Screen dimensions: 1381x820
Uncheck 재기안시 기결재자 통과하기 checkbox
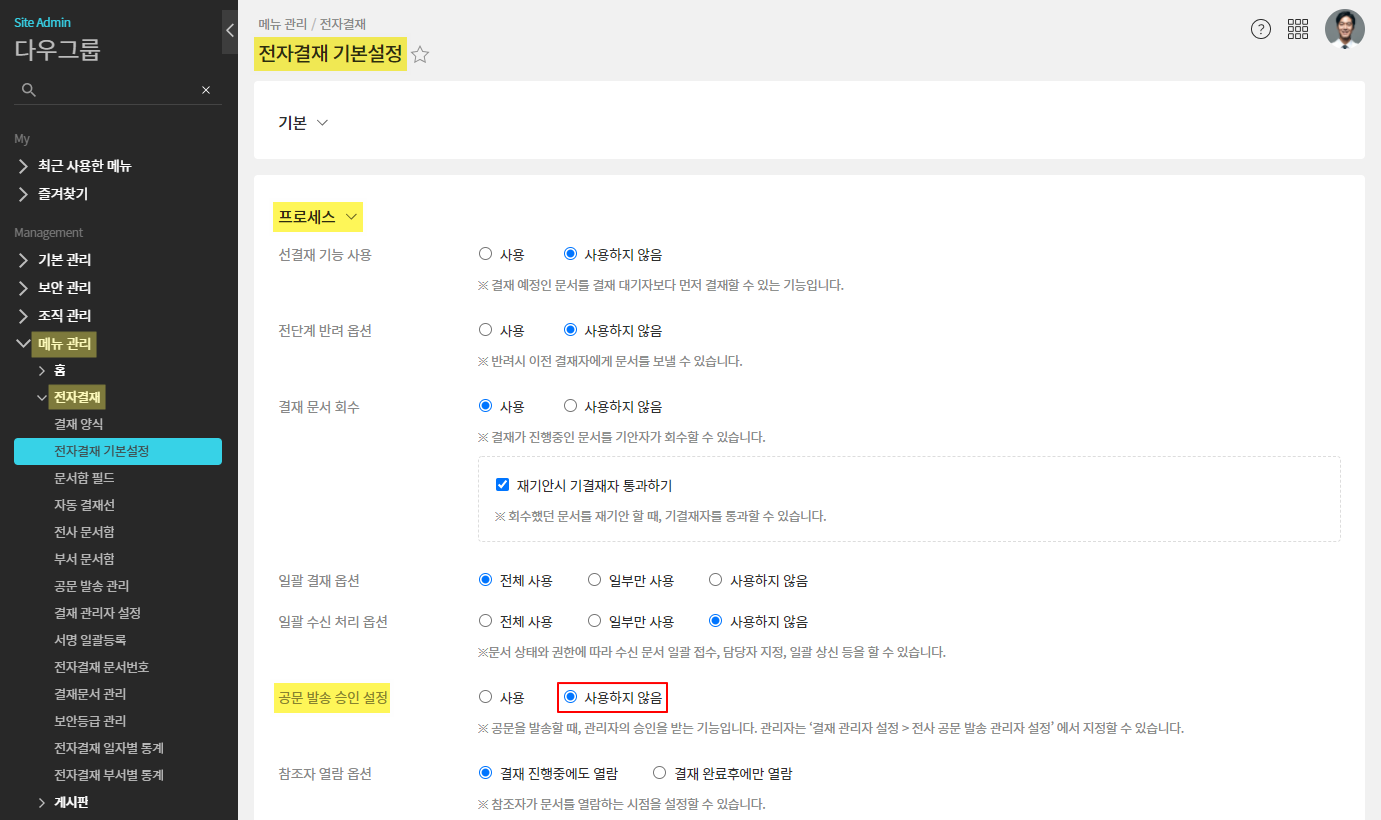pos(503,485)
